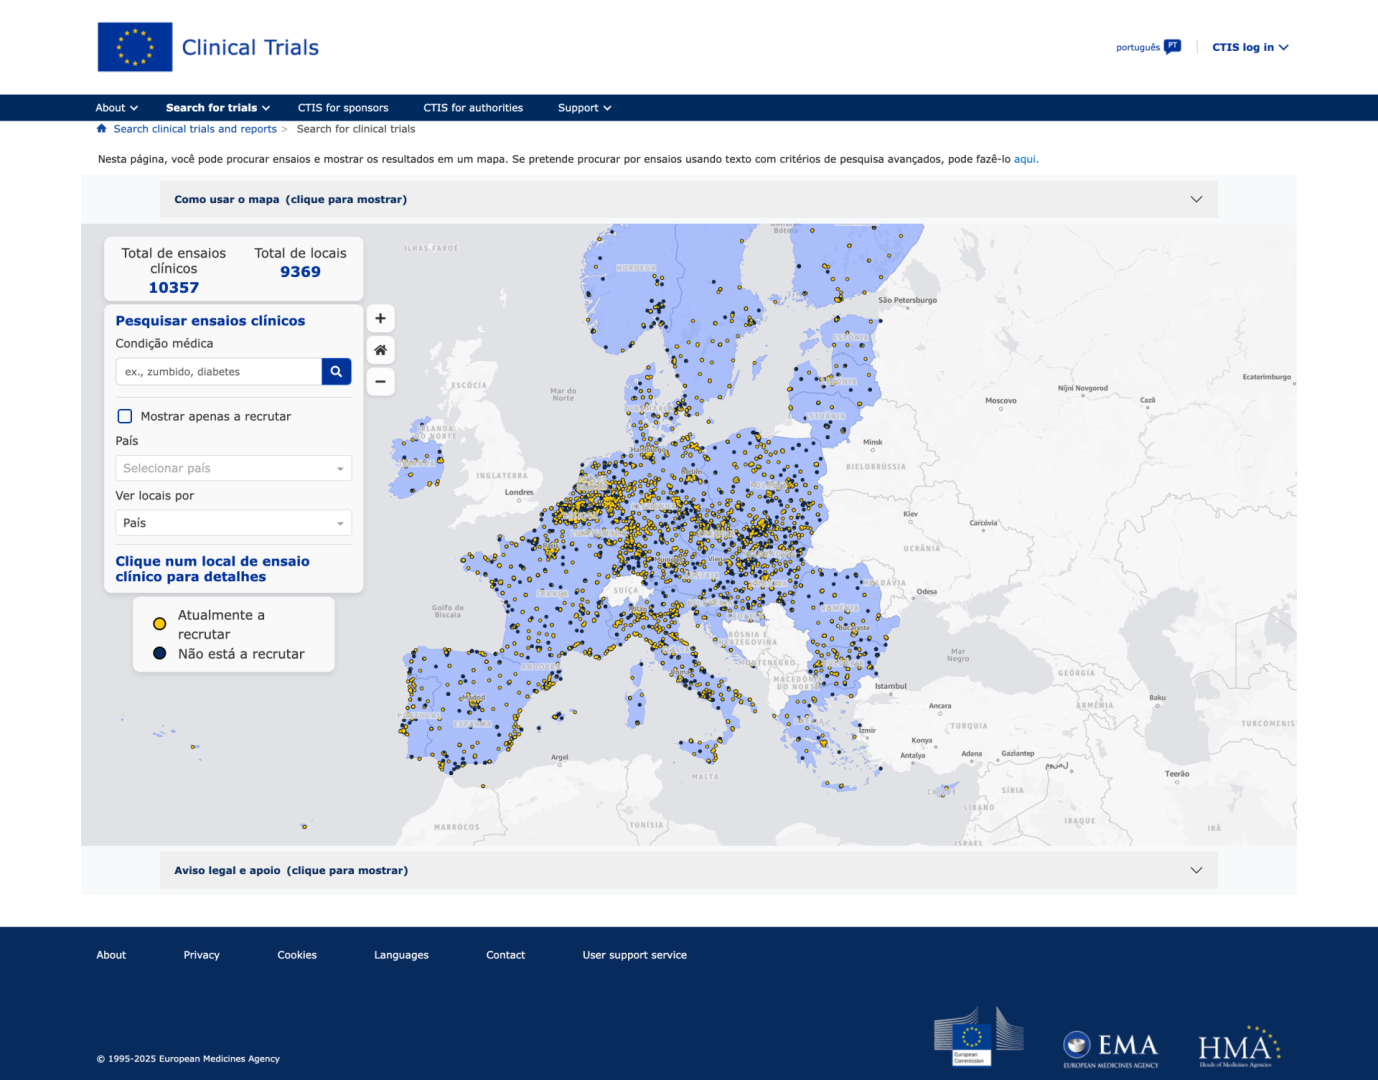
Task: Click the magnifier search button for Condição médica
Action: pyautogui.click(x=336, y=372)
